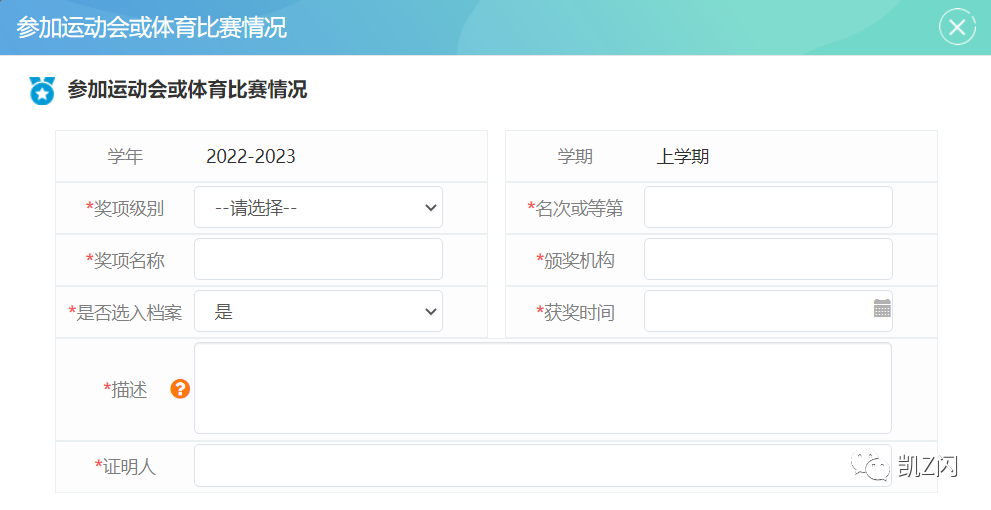The height and width of the screenshot is (510, 991).
Task: Click the dialog title in the header bar
Action: coord(152,27)
